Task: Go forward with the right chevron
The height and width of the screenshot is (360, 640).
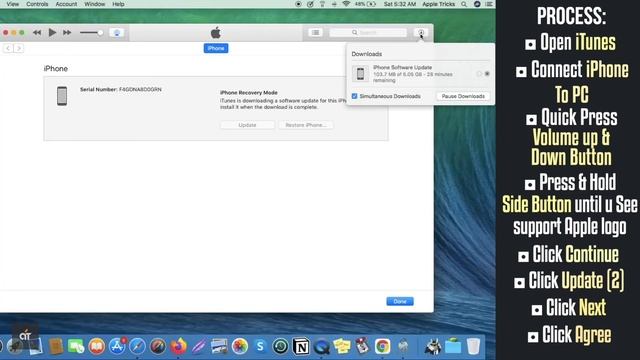Action: (18, 48)
